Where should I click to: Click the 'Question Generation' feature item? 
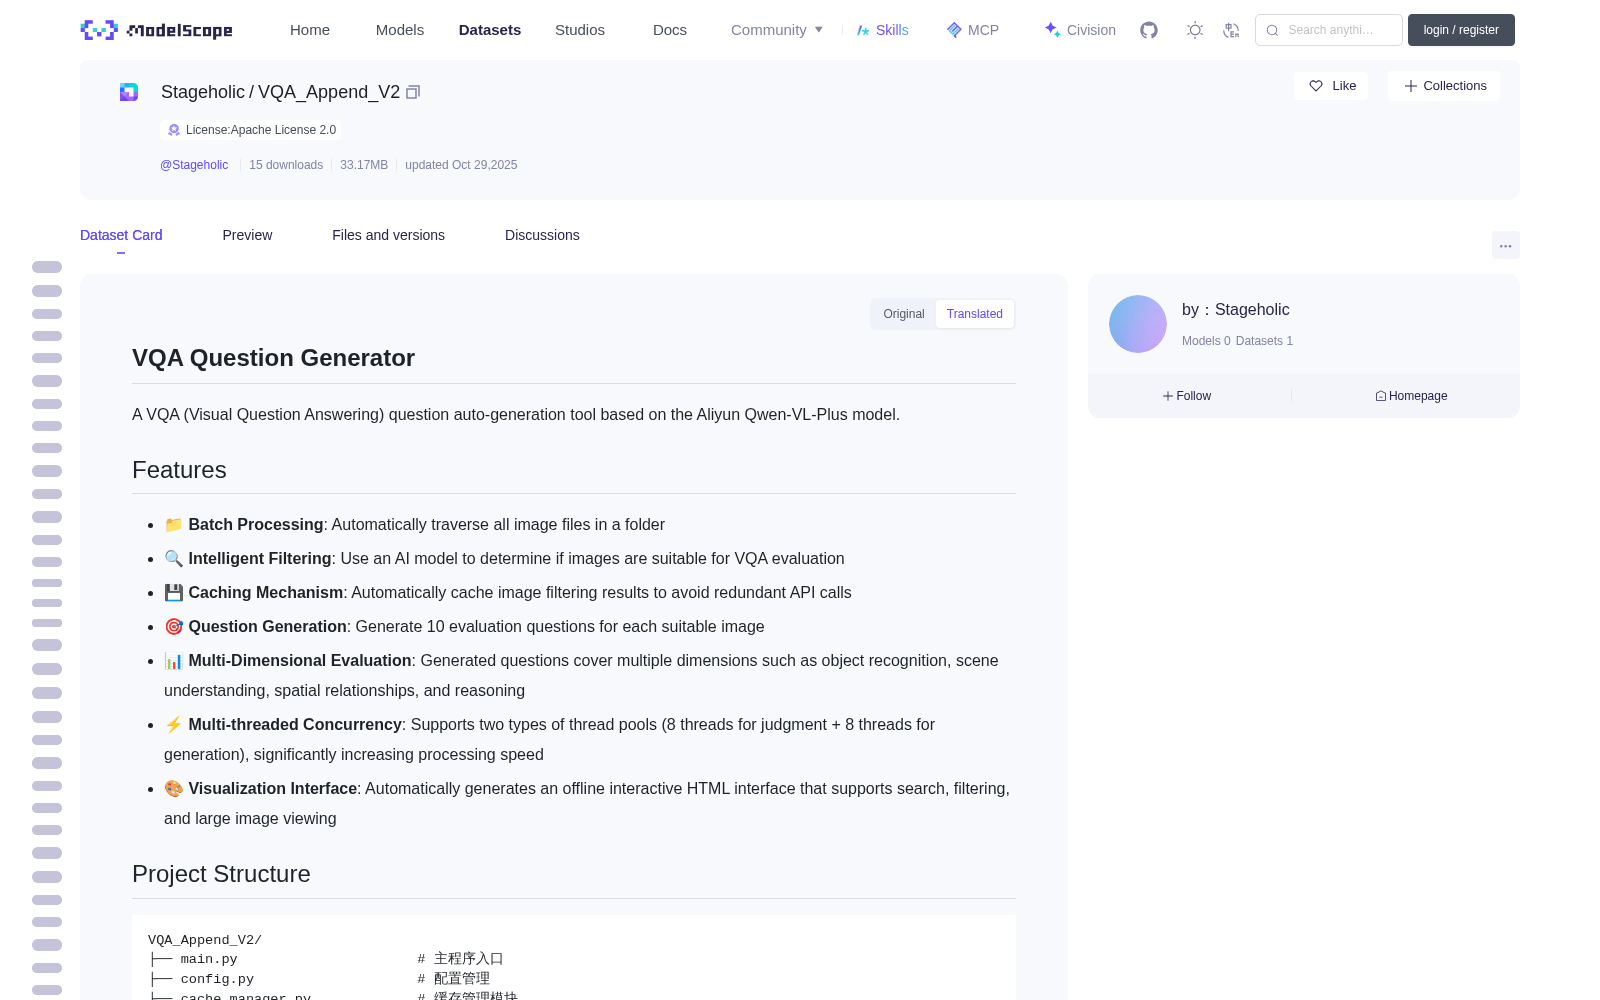(464, 626)
